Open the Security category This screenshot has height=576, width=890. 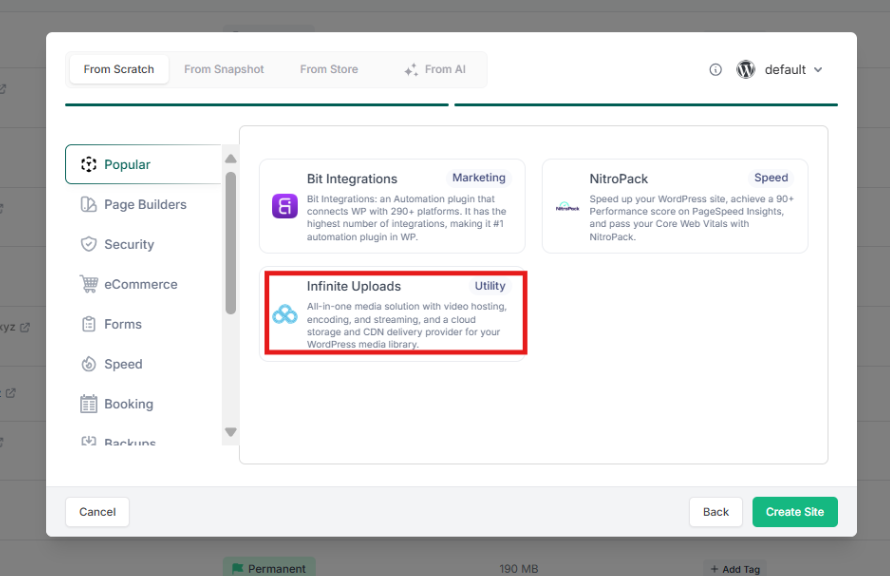[118, 244]
